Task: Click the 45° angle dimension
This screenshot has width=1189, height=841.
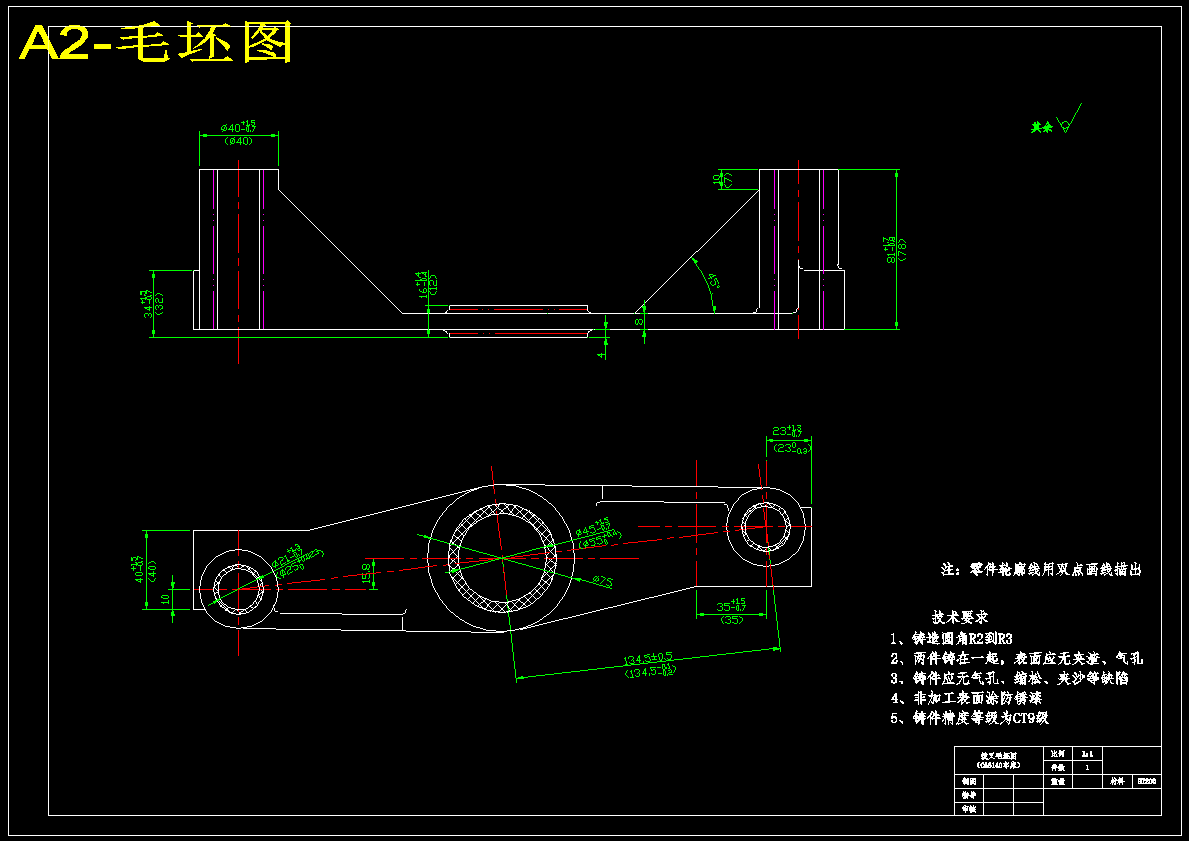Action: point(712,281)
